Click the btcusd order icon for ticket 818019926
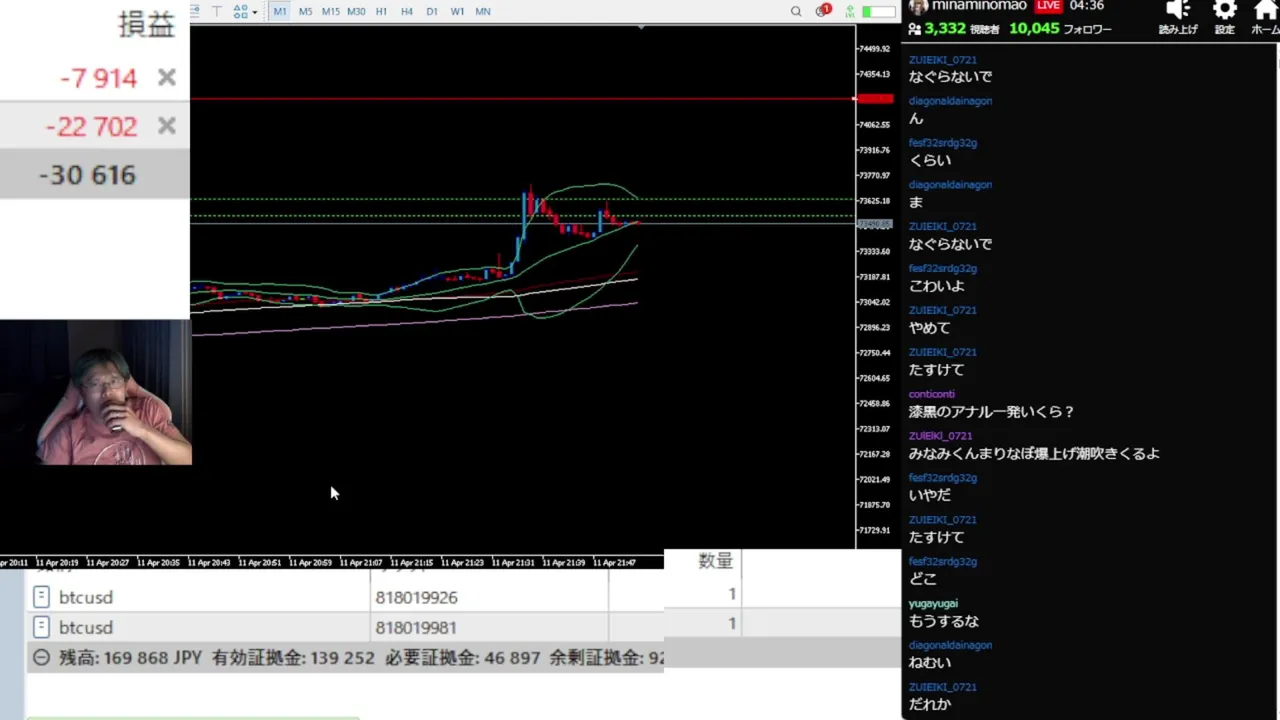Screen dimensions: 1280x720 [x=41, y=597]
